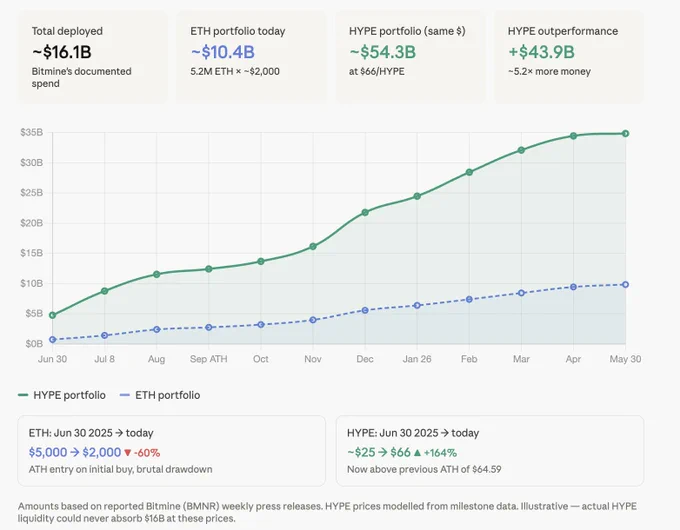Click the green HYPE legend color swatch

23,395
